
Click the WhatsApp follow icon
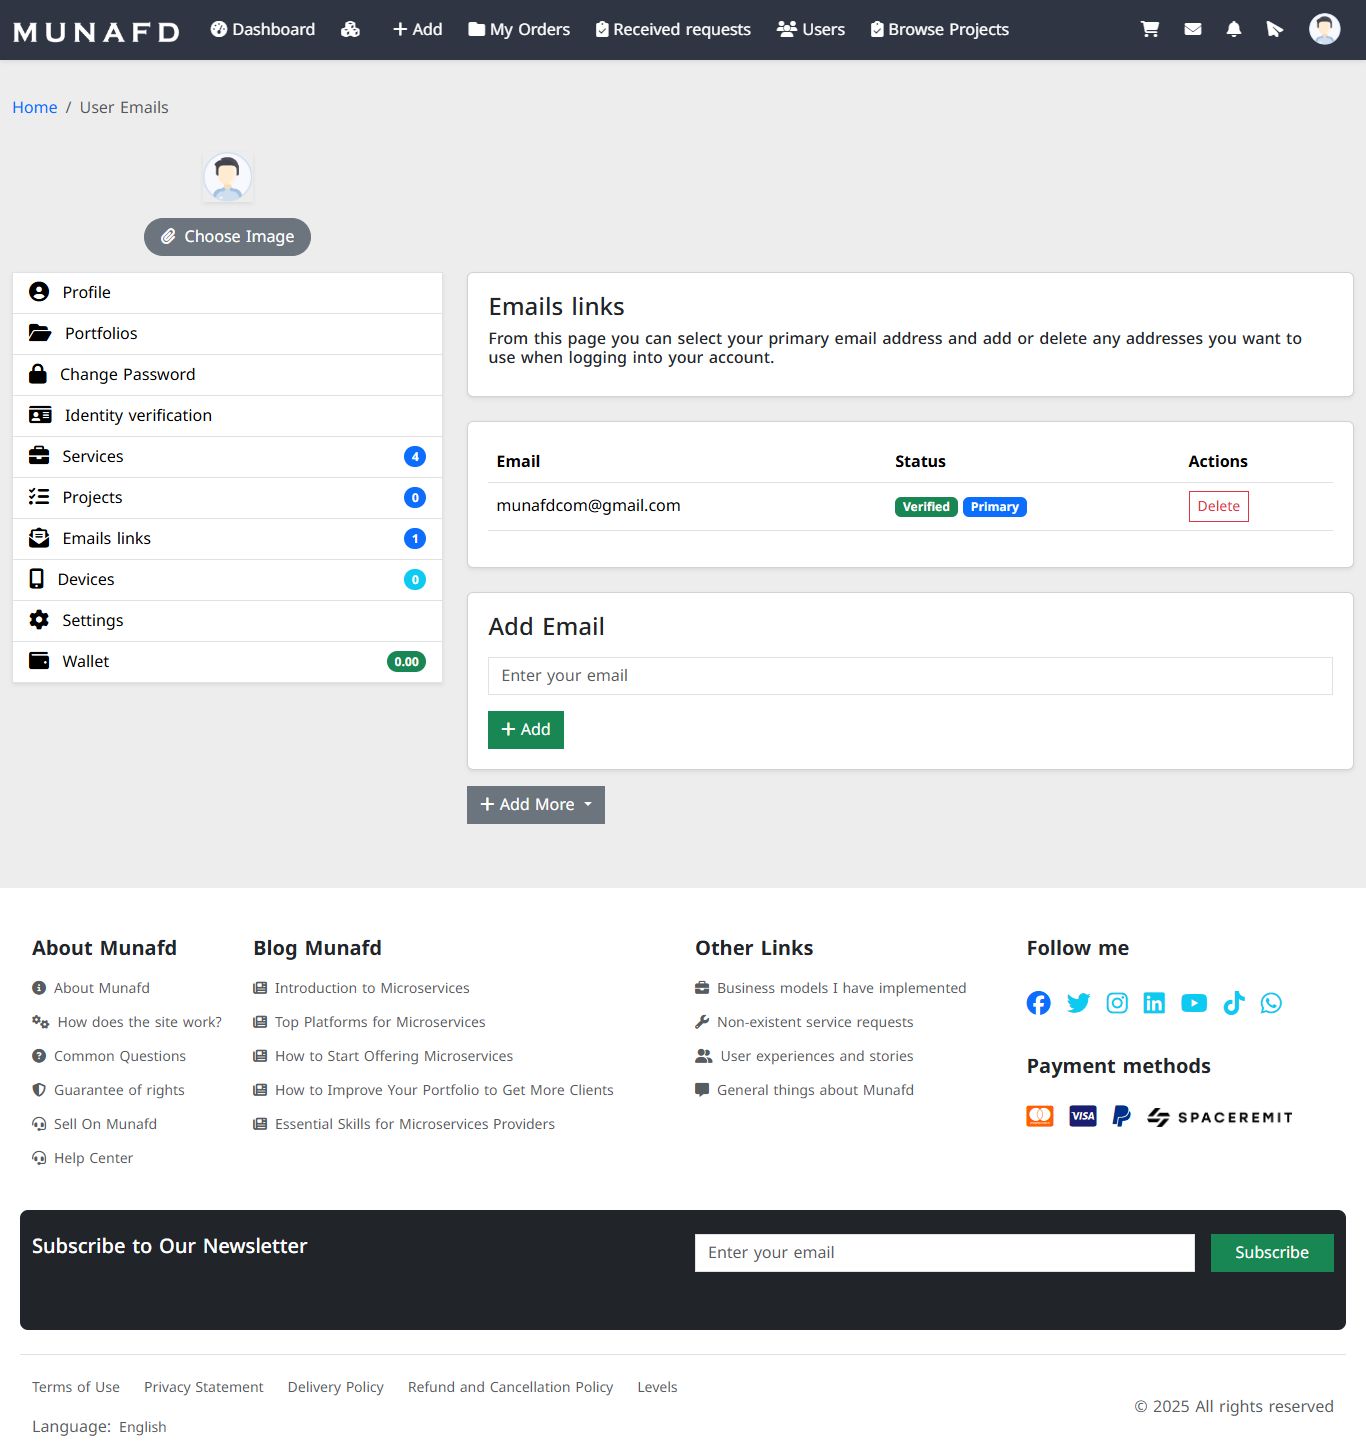click(1271, 1003)
